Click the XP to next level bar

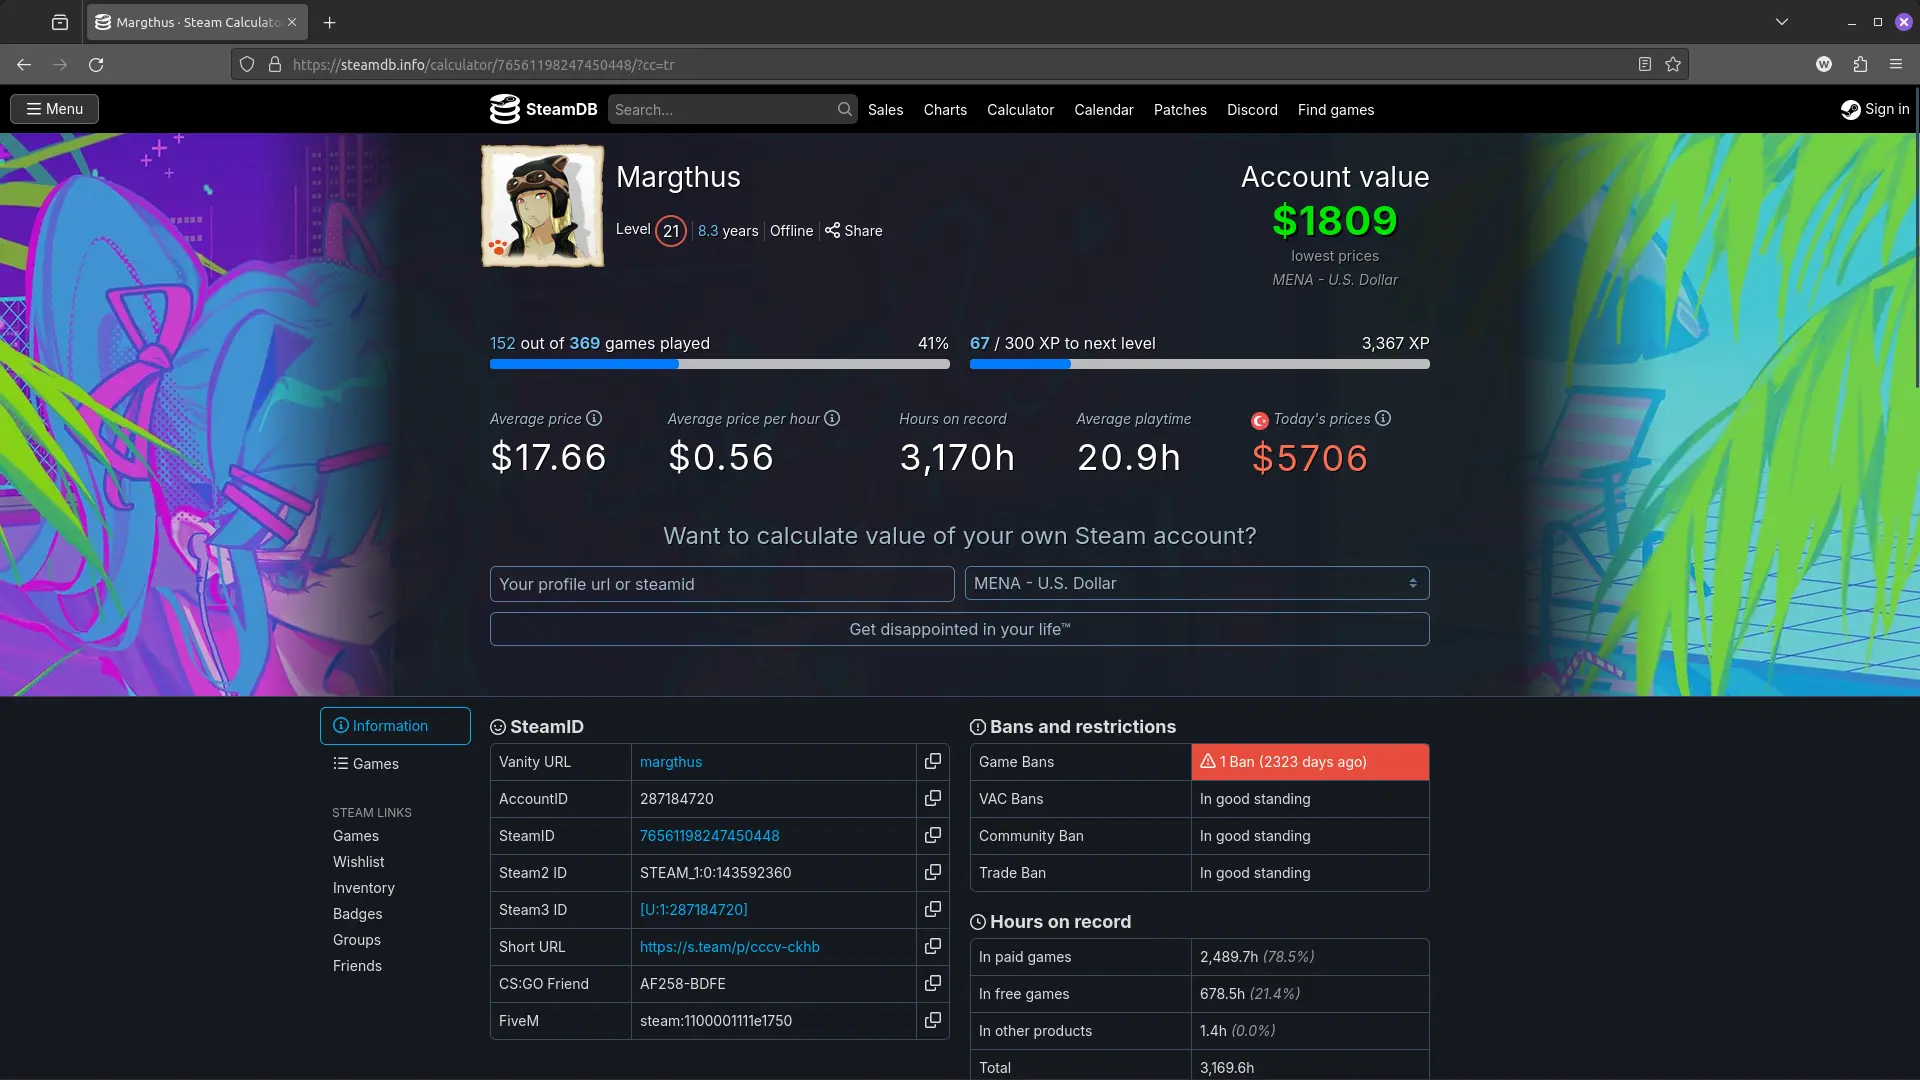pos(1200,364)
